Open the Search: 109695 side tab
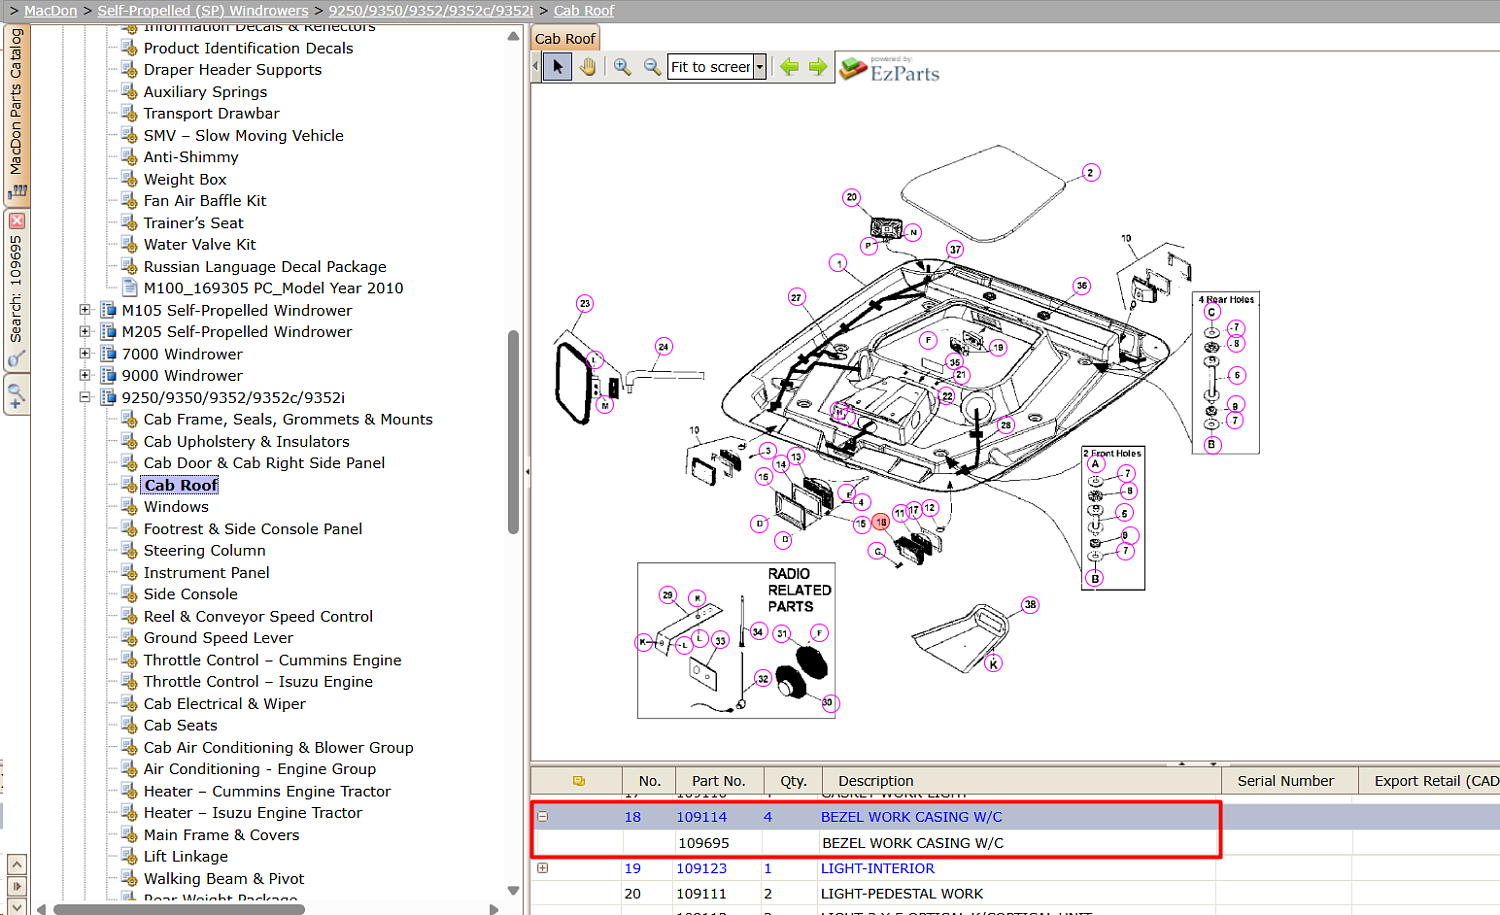This screenshot has height=915, width=1500. click(x=16, y=290)
